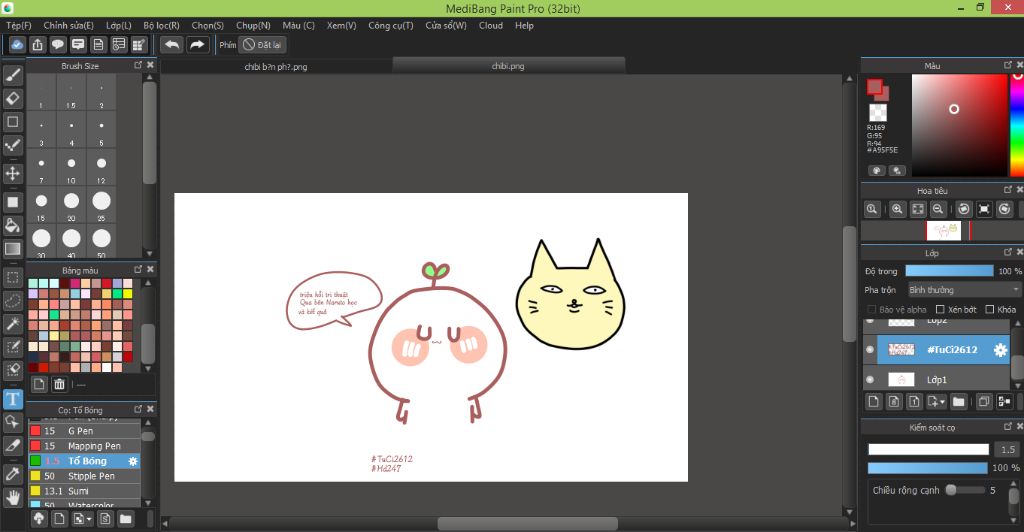This screenshot has width=1024, height=532.
Task: Select the Text tool
Action: [x=12, y=399]
